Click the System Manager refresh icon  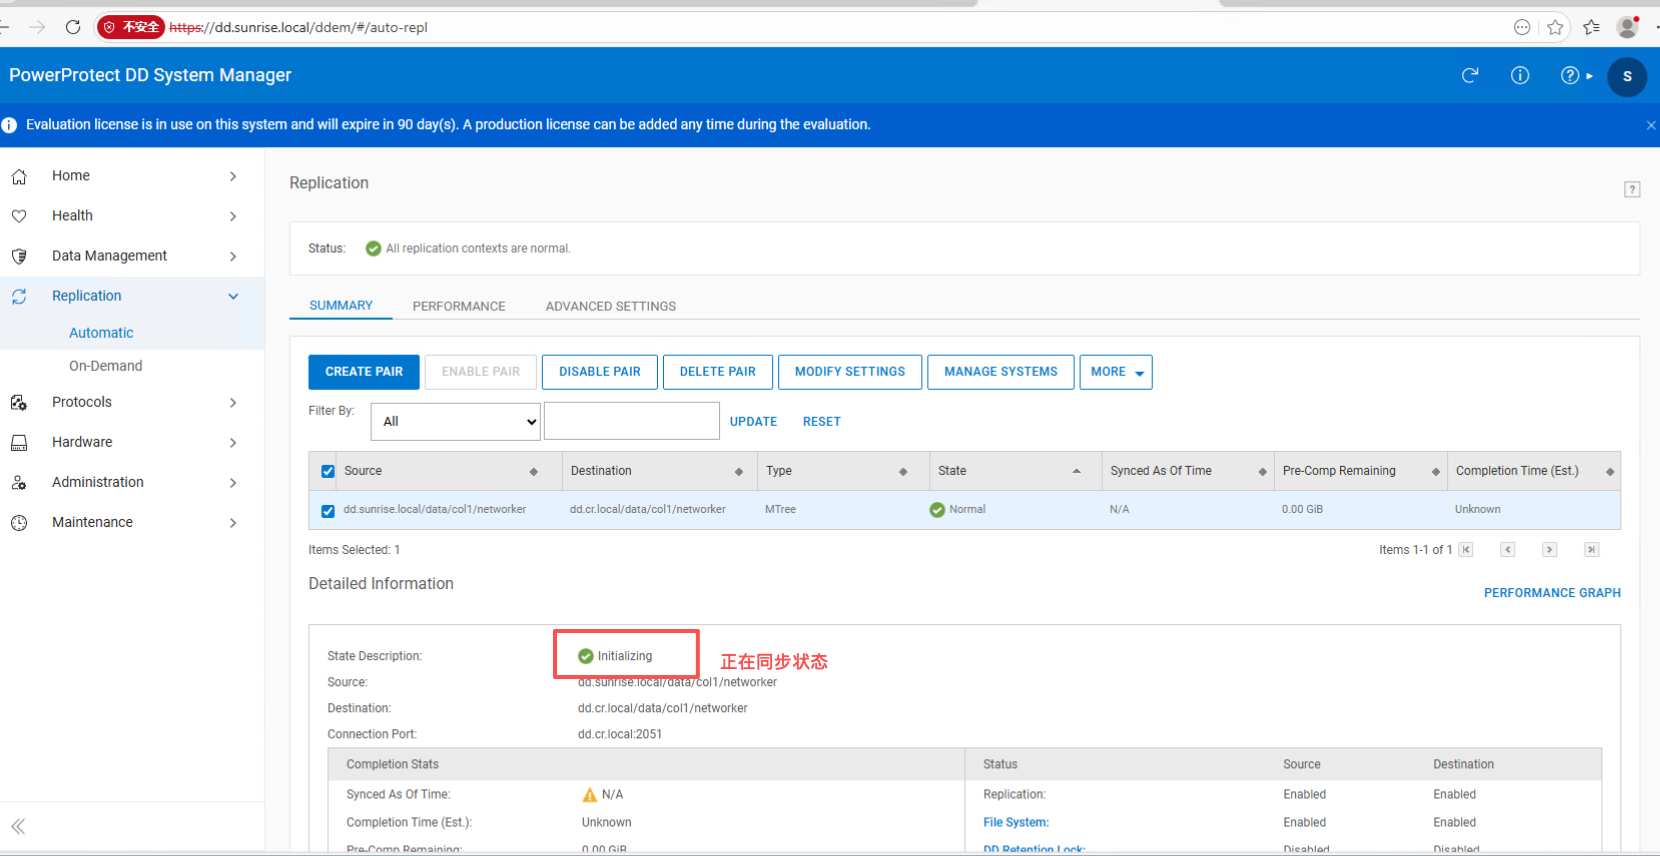coord(1470,75)
